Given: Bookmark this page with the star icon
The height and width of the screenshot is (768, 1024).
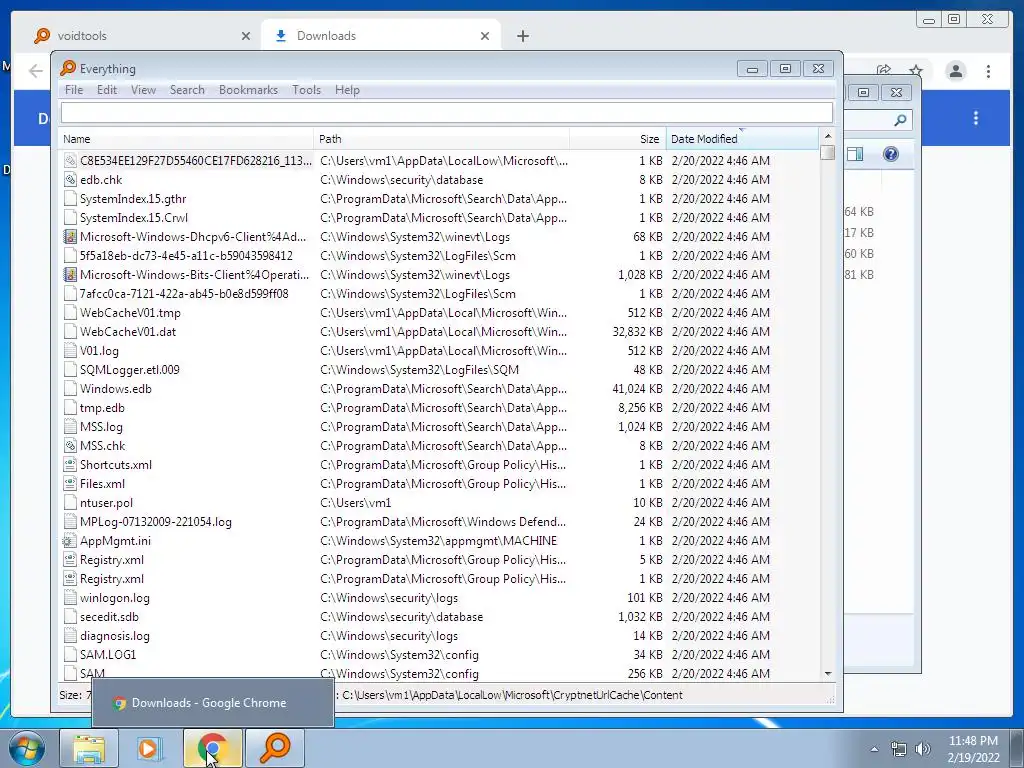Looking at the screenshot, I should click(x=916, y=70).
